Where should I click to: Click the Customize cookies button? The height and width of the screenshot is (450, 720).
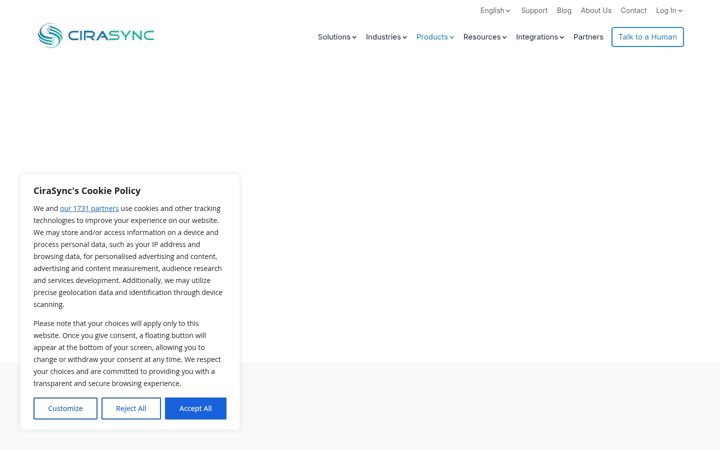click(65, 408)
